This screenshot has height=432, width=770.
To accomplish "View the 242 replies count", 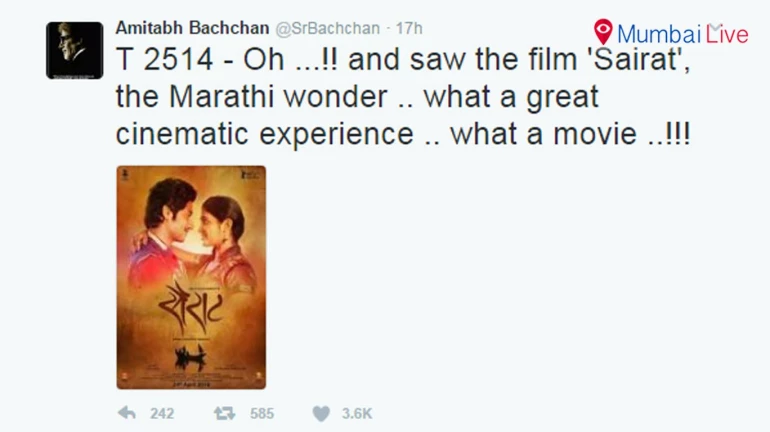I will 161,413.
